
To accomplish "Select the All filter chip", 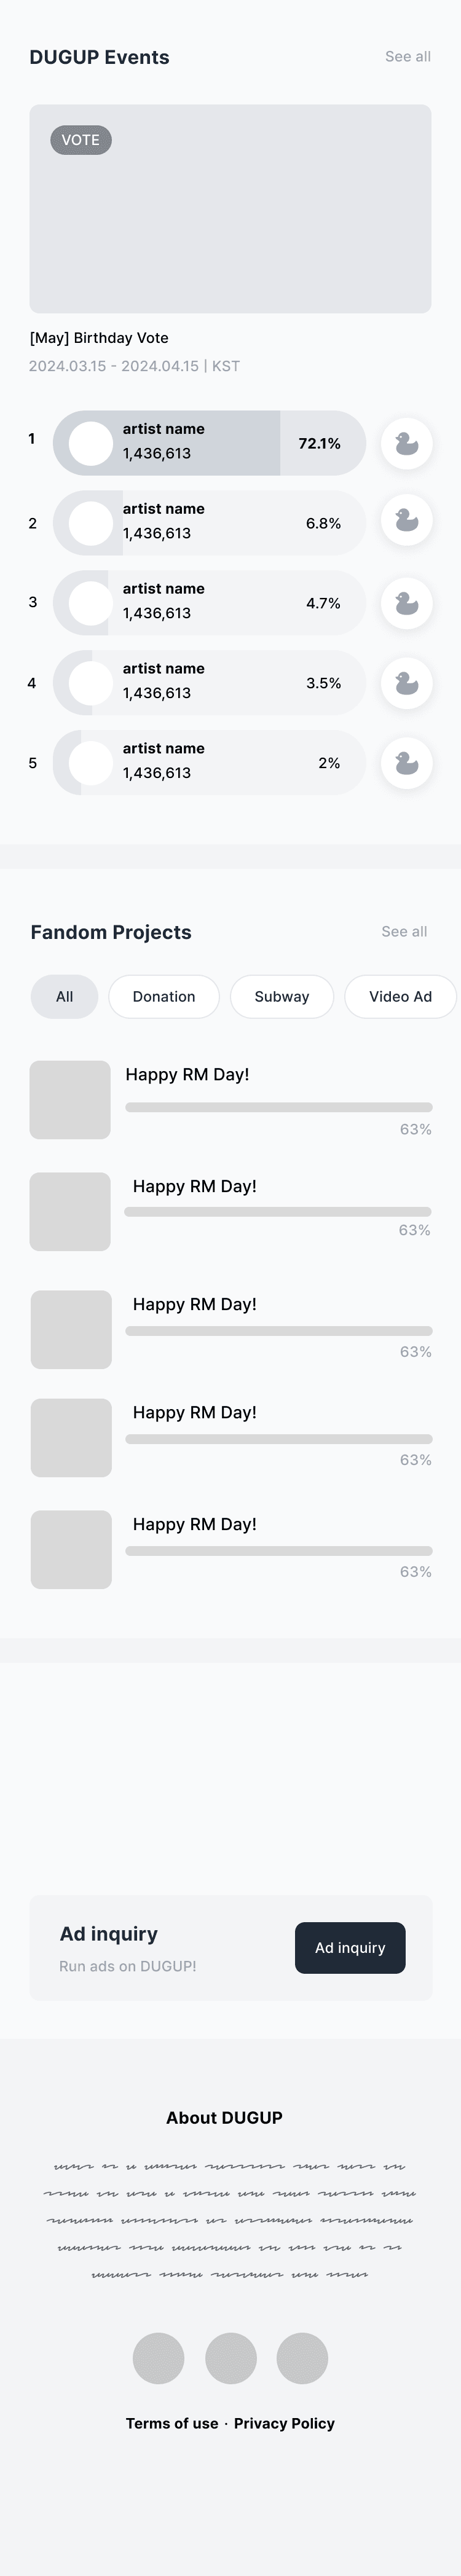I will [64, 996].
